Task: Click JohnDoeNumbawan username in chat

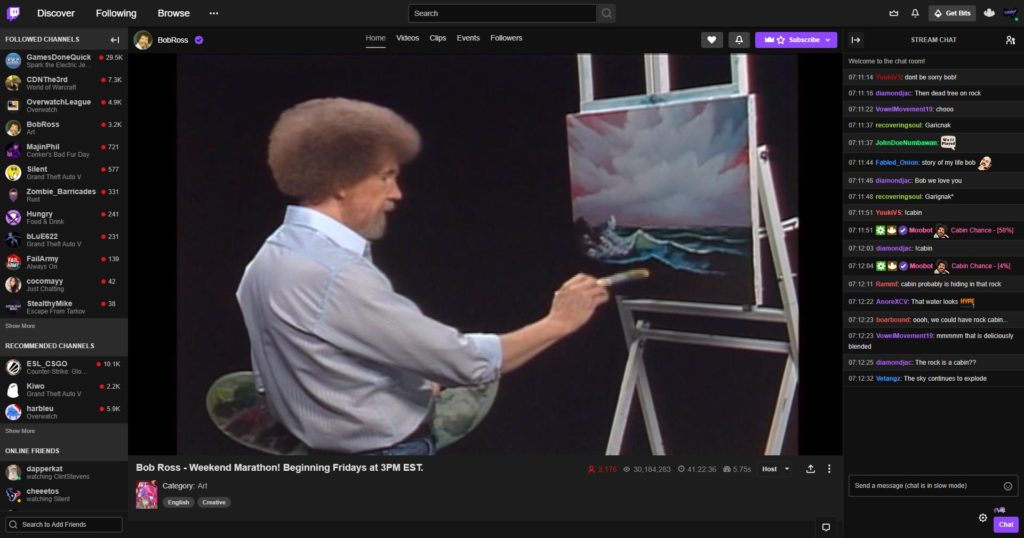Action: click(906, 142)
